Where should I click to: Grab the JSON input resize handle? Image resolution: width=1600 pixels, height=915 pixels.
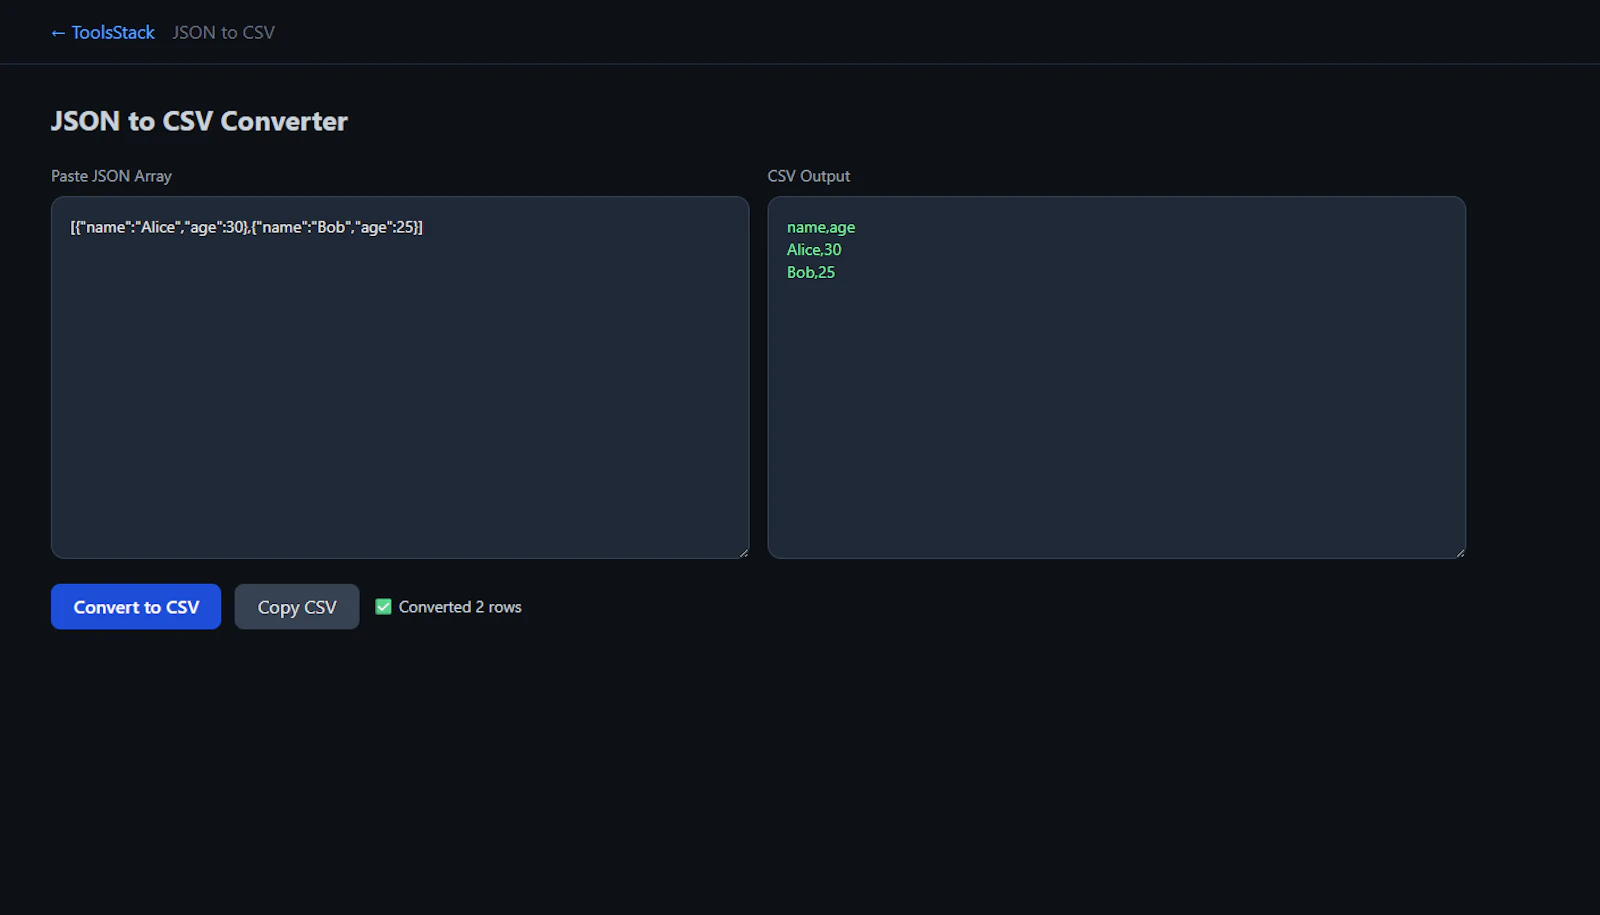click(x=743, y=552)
